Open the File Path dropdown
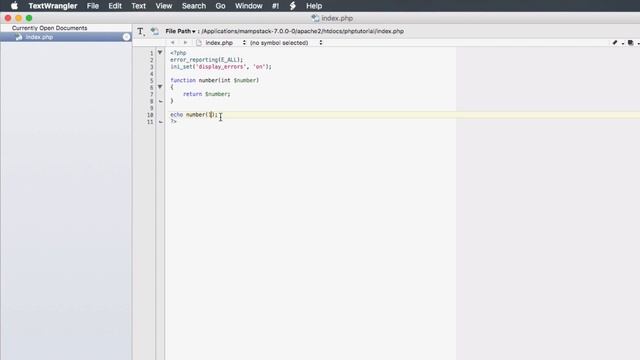The width and height of the screenshot is (640, 360). point(180,31)
